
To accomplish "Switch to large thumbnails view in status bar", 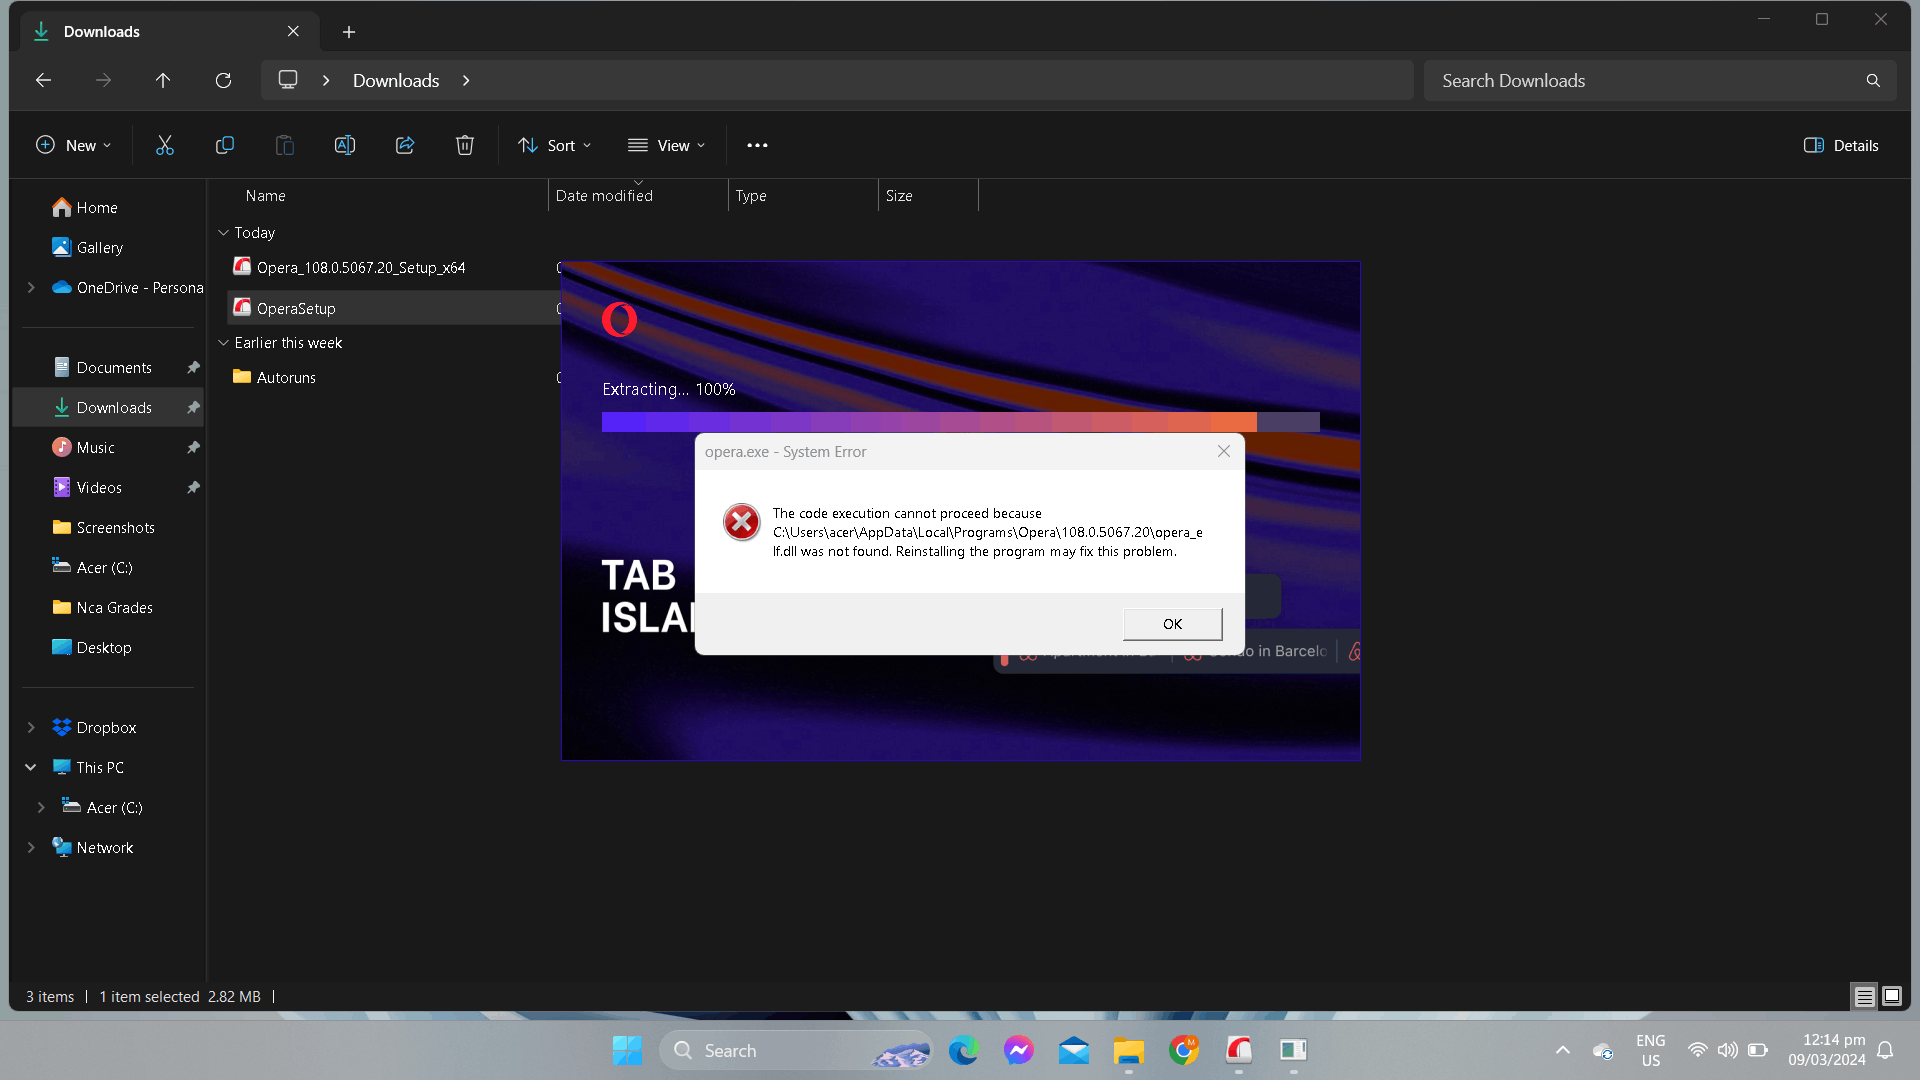I will pos(1892,996).
